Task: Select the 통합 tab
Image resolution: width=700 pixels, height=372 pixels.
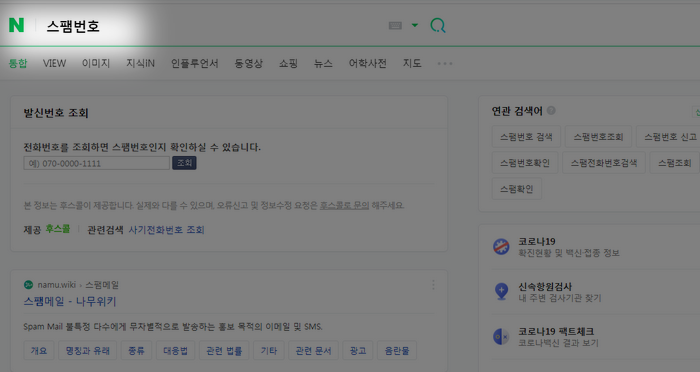Action: tap(18, 63)
